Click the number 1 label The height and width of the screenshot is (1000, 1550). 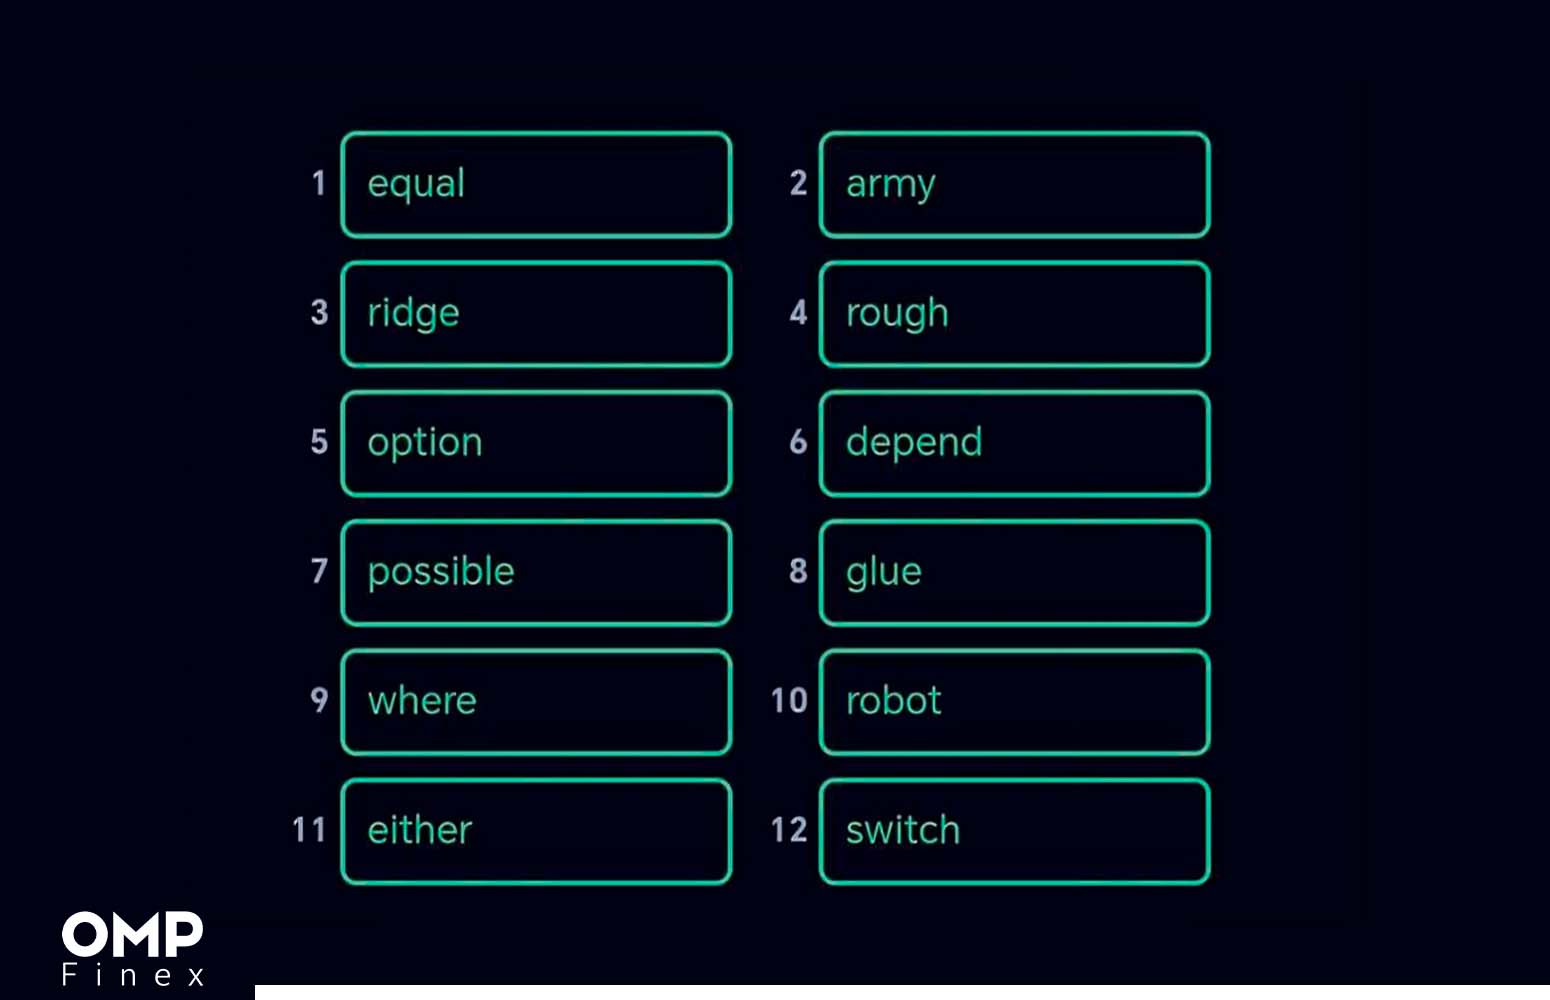point(319,183)
